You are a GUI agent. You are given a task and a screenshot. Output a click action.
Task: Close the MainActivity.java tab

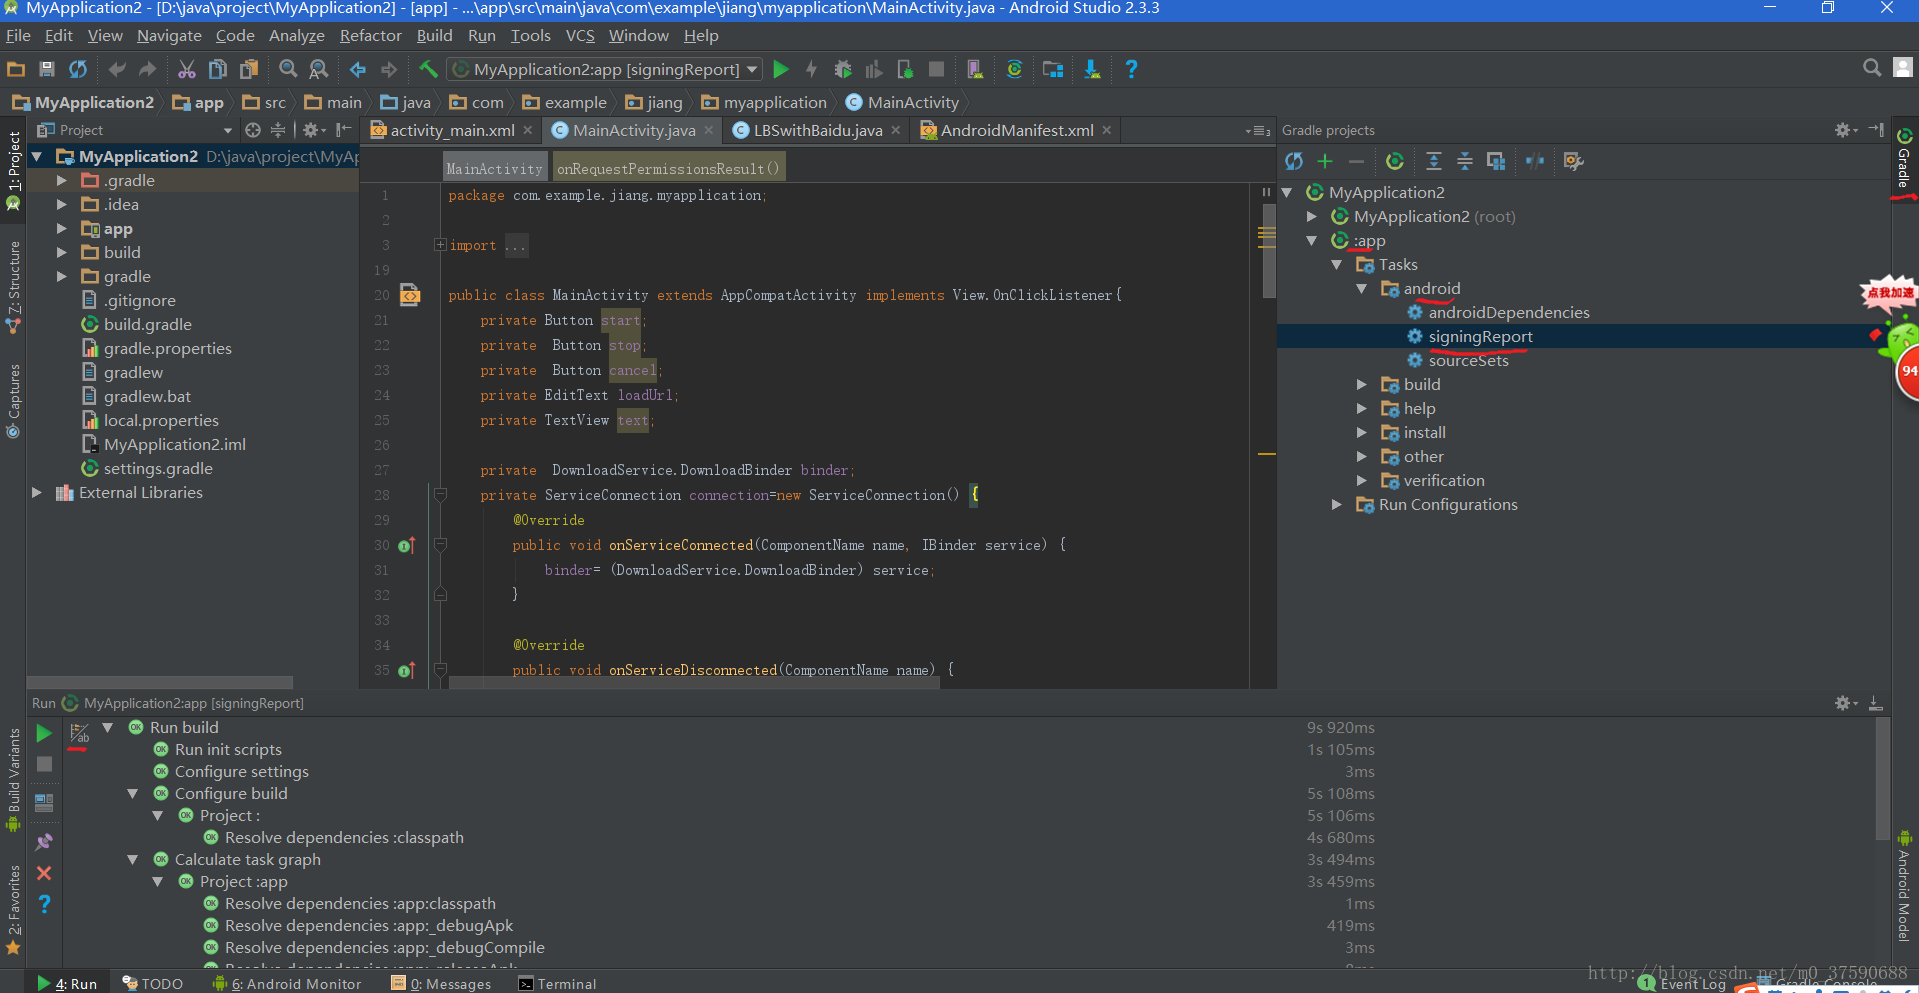(709, 130)
